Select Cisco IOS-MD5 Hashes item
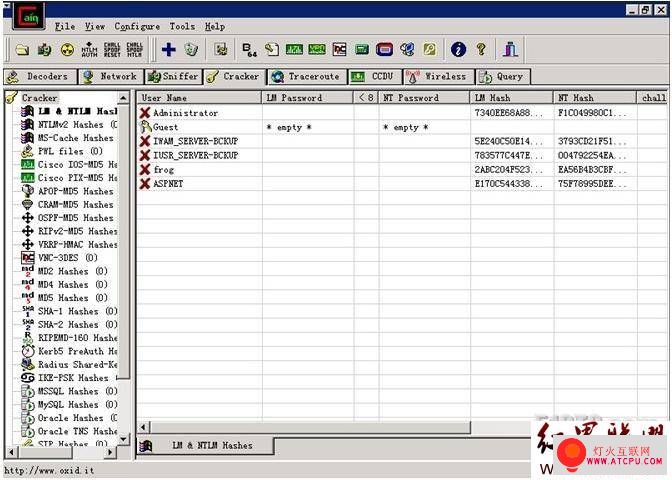This screenshot has height=480, width=672. coord(69,165)
